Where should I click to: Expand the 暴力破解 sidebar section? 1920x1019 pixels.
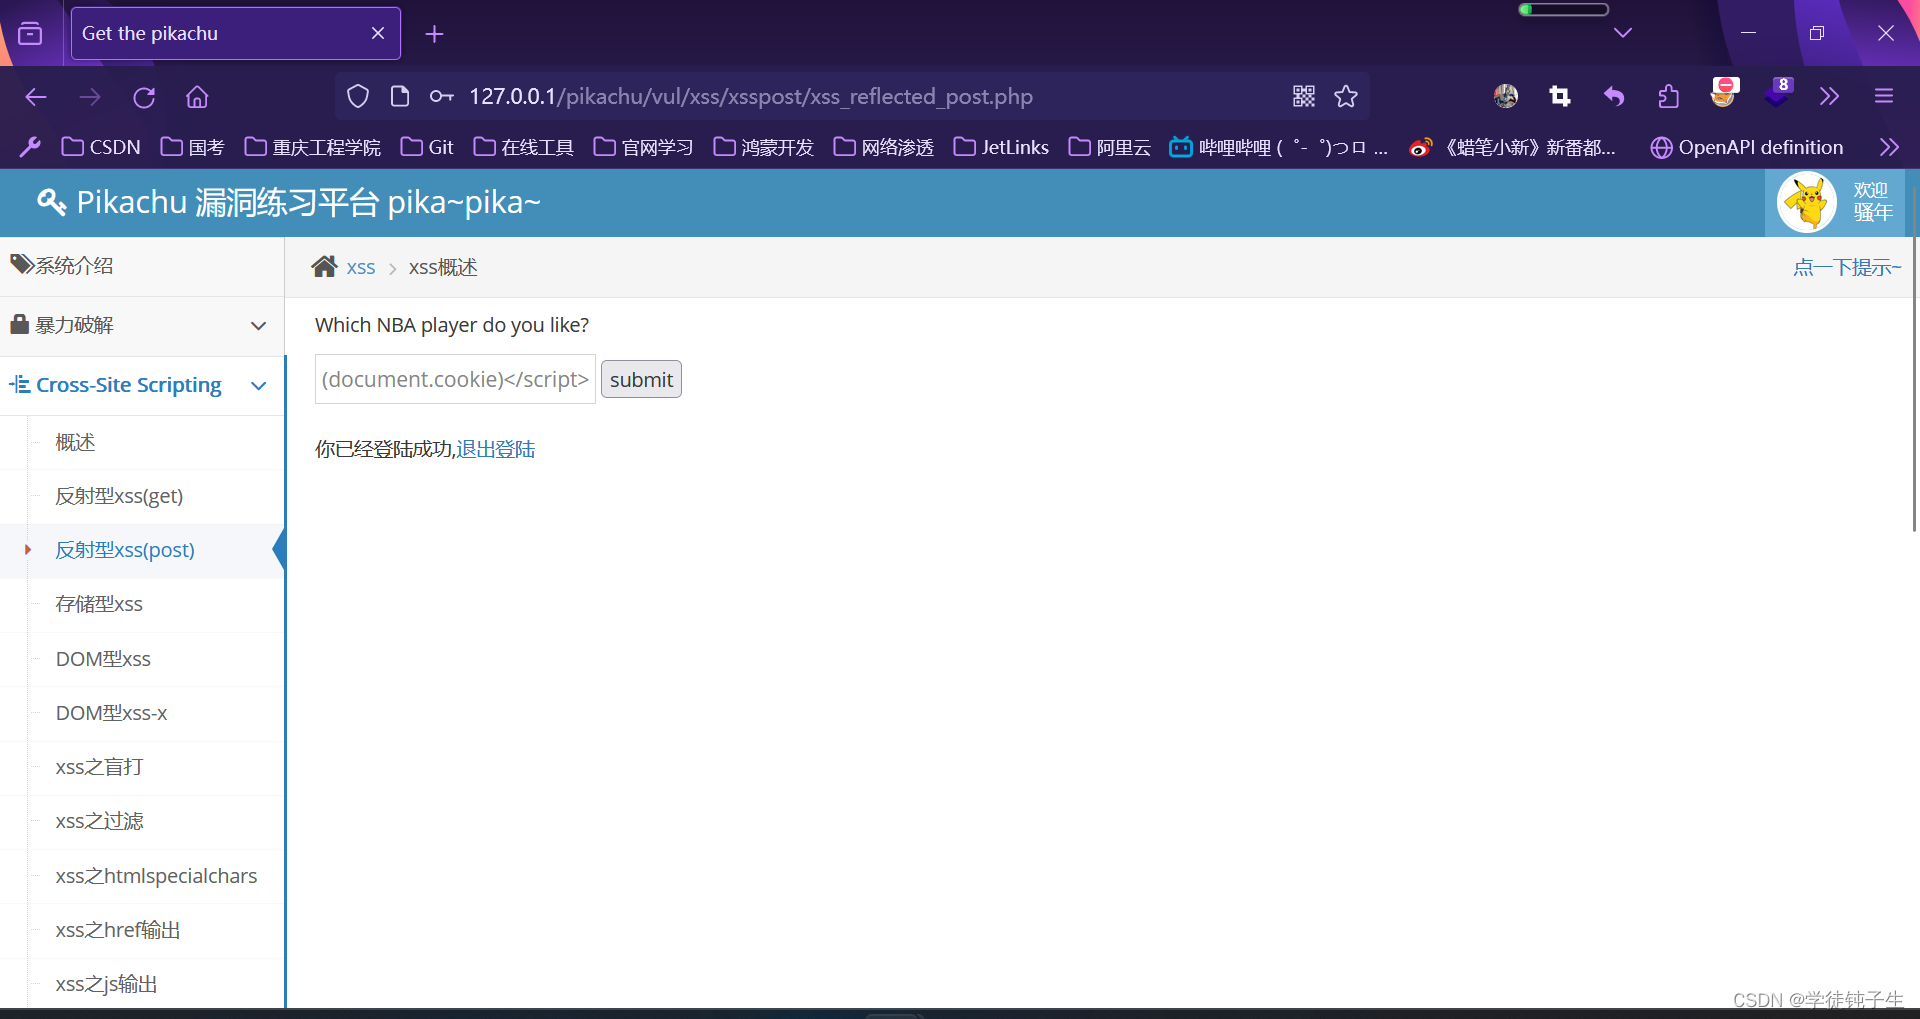[142, 326]
